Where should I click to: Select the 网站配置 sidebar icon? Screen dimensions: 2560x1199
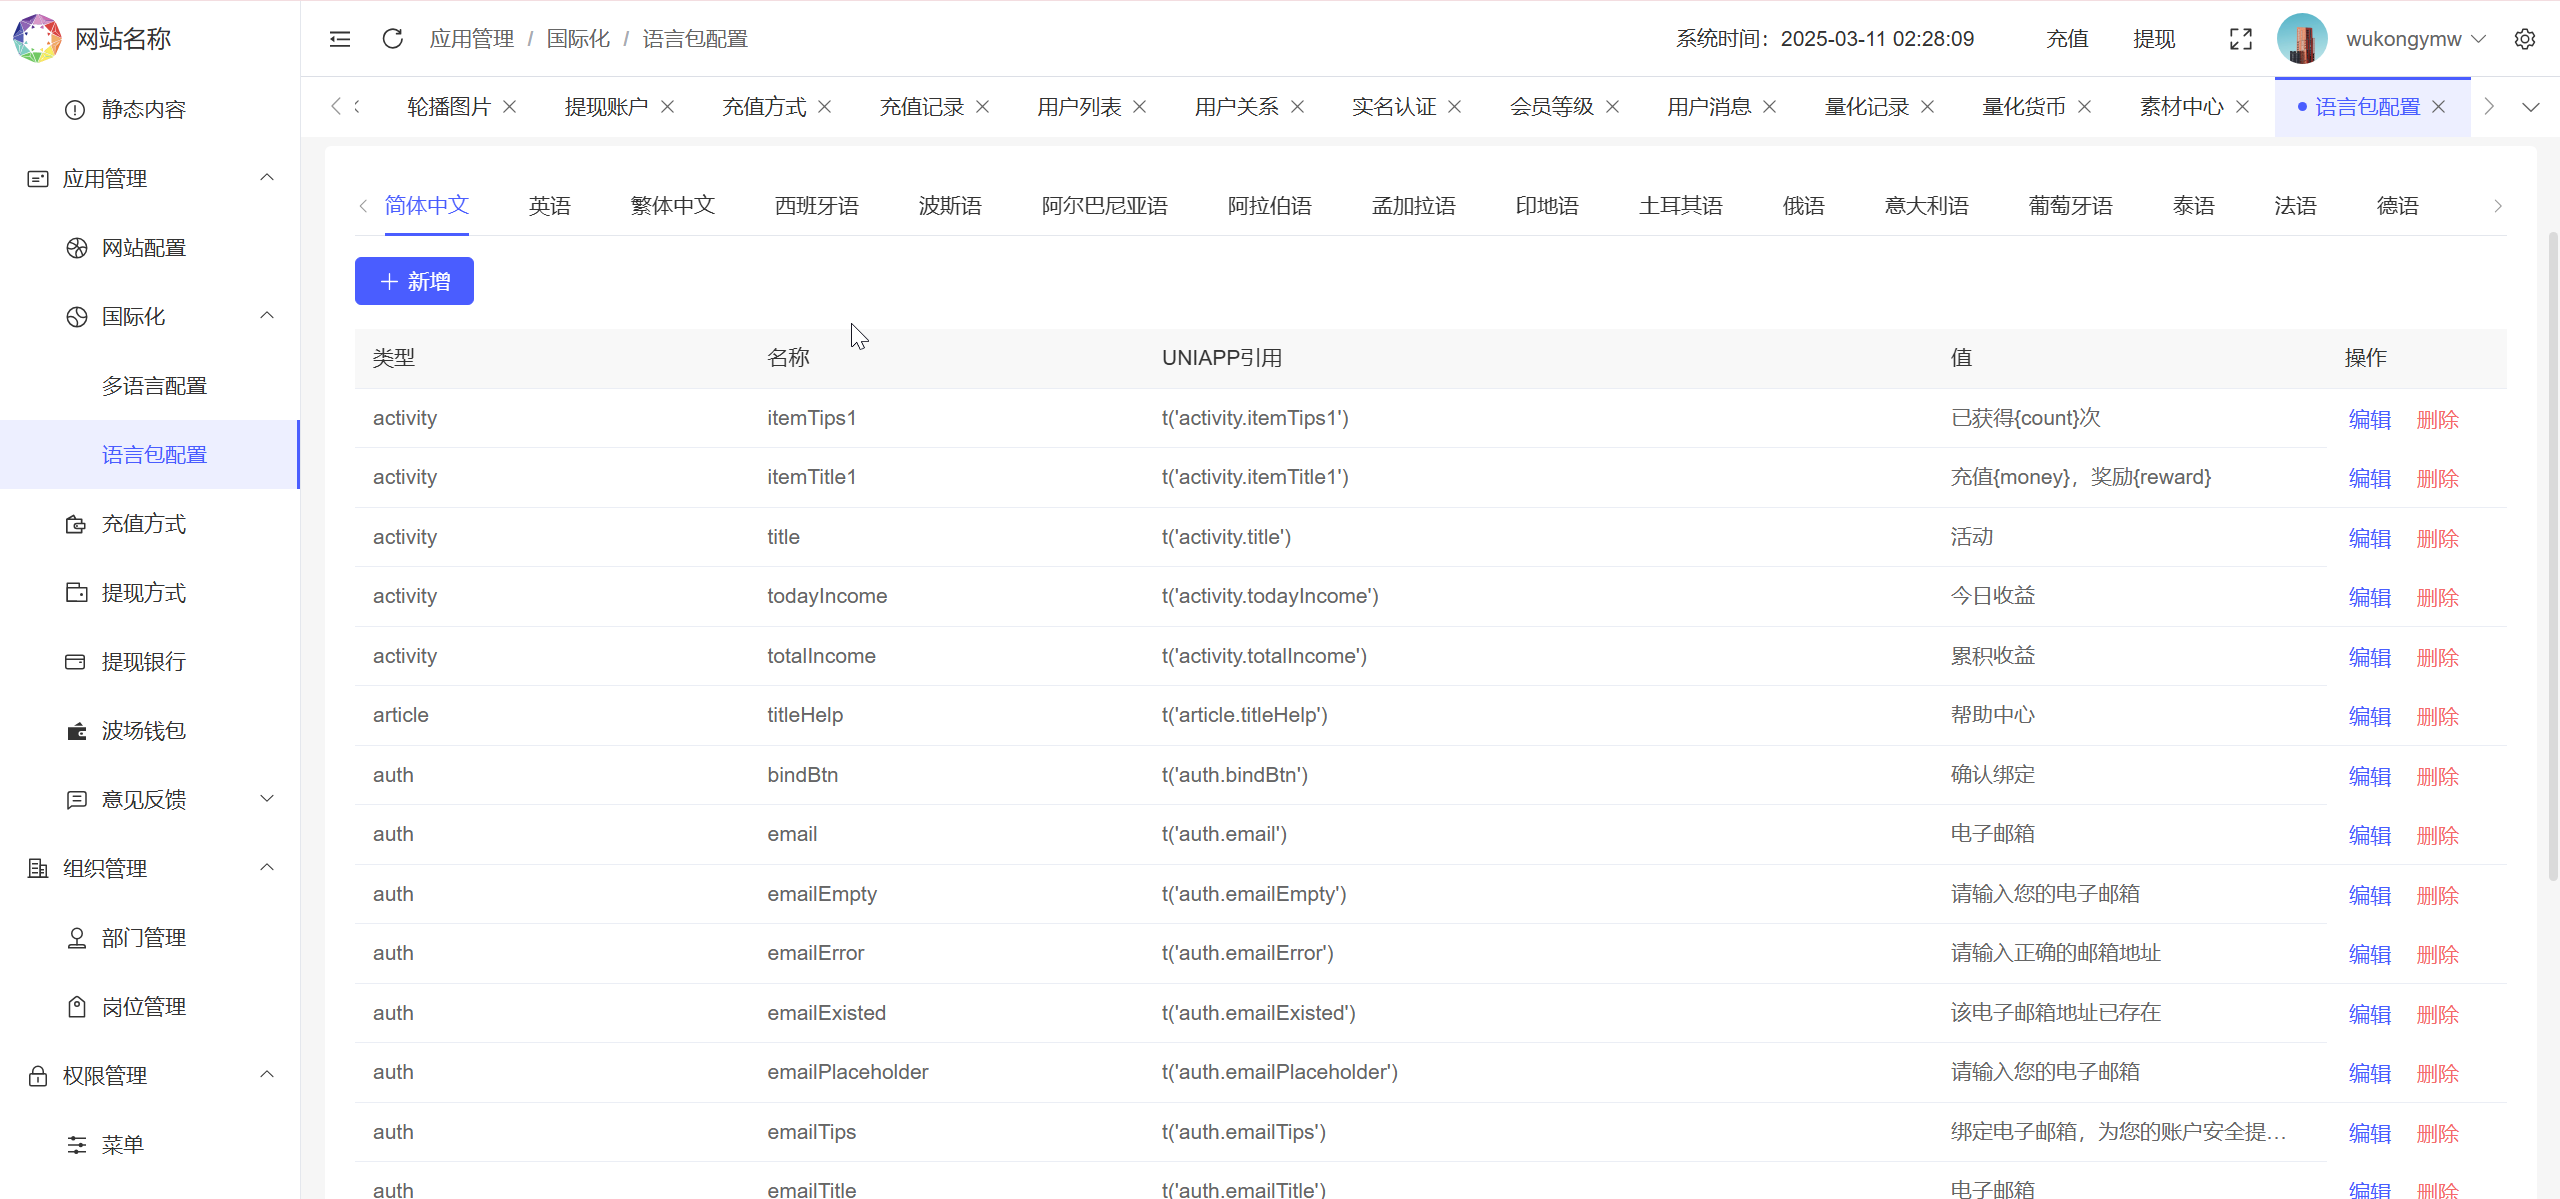coord(77,247)
